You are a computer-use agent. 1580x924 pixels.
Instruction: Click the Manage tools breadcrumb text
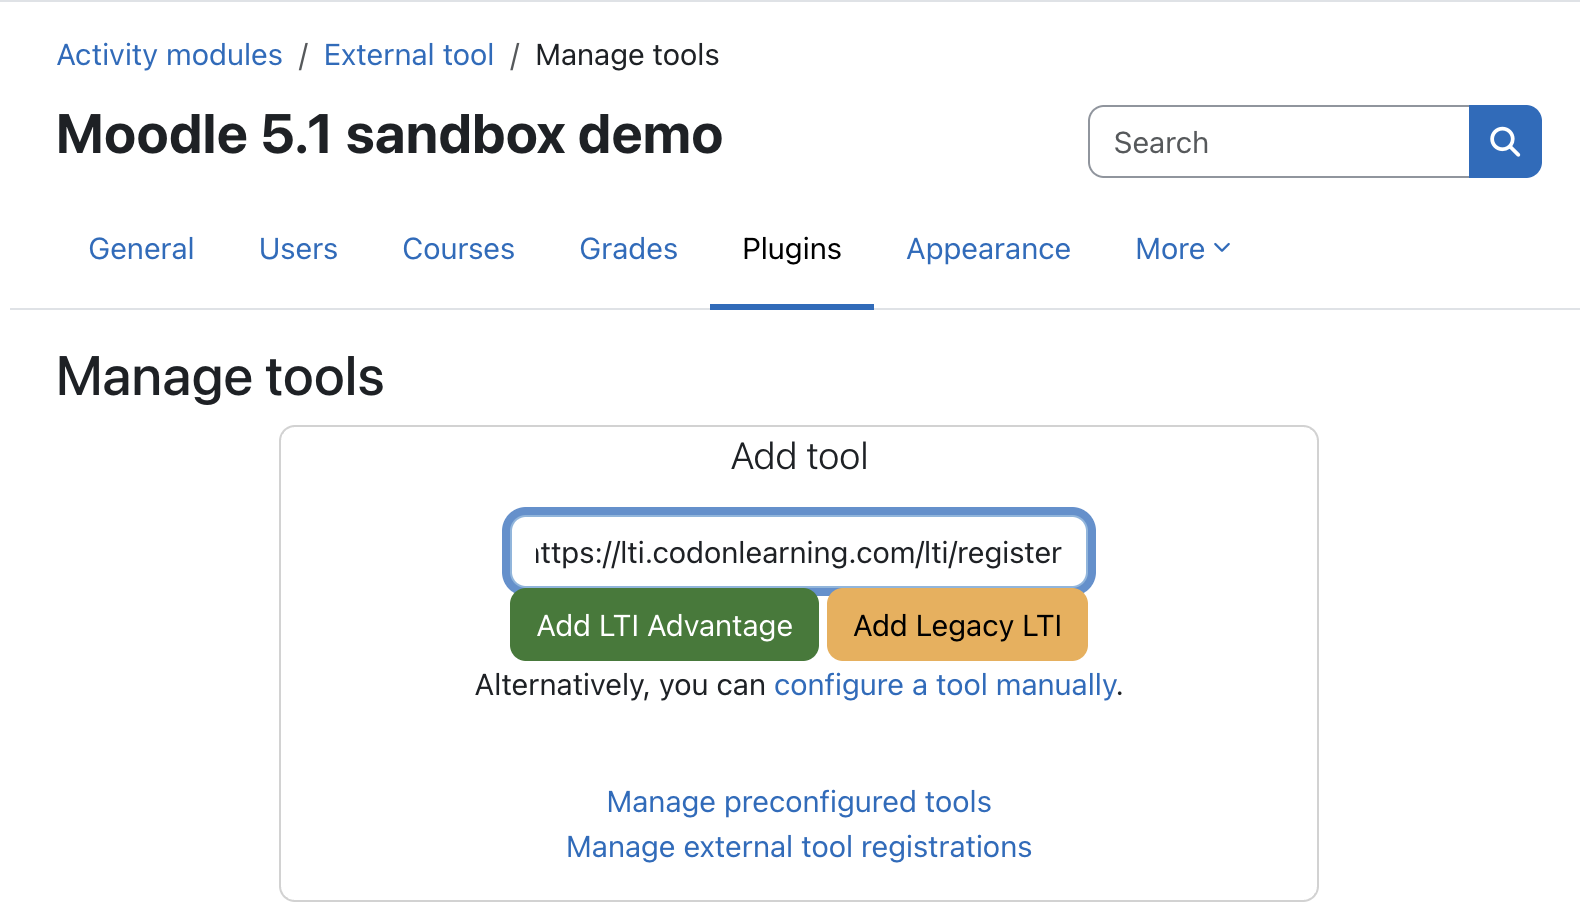click(627, 55)
